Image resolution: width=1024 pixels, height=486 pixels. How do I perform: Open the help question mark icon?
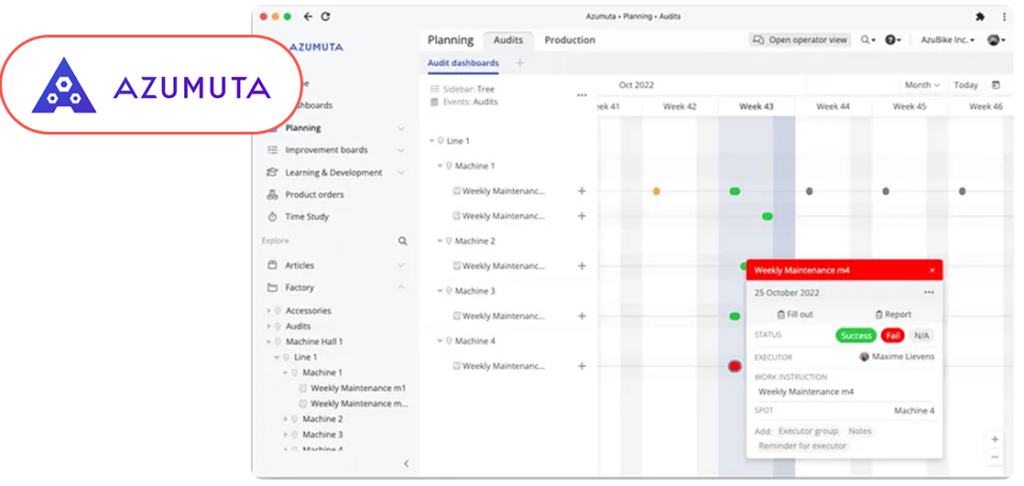[890, 40]
